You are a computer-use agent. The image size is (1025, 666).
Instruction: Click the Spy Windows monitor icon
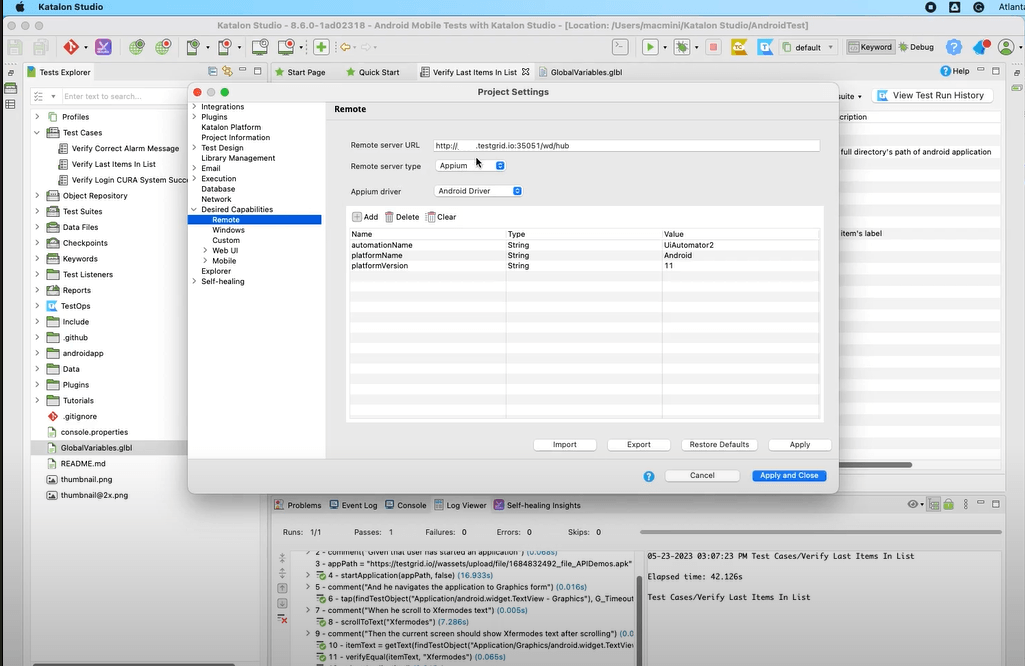click(x=260, y=47)
